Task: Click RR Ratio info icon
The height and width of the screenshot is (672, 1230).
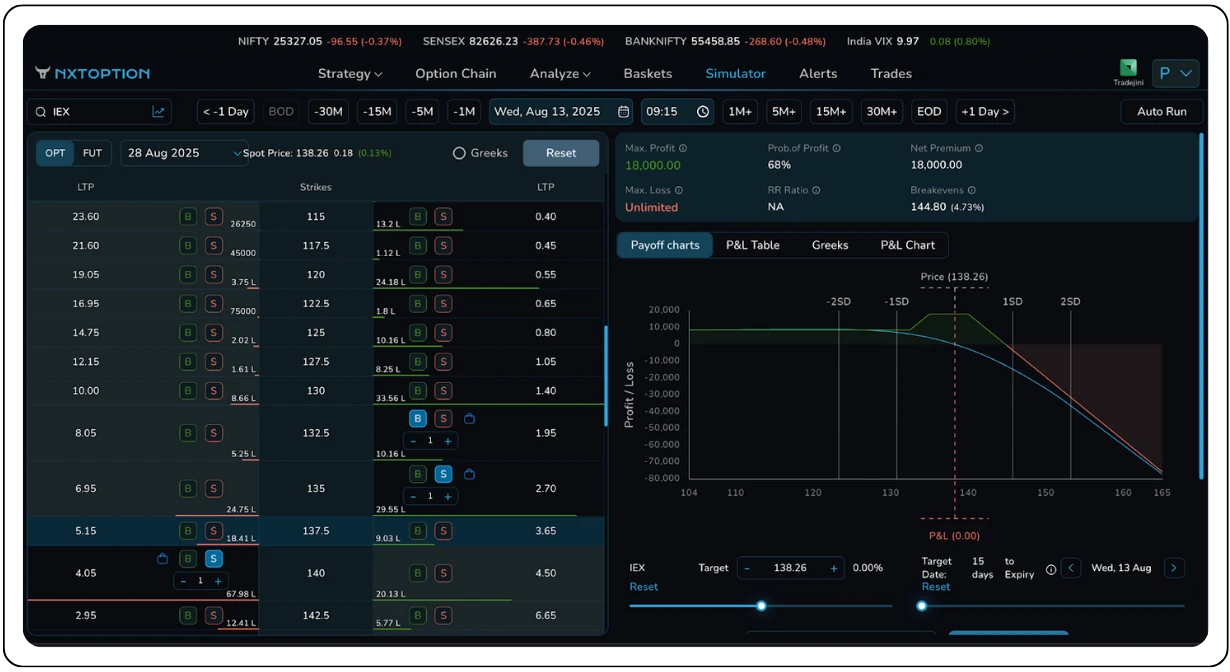Action: pyautogui.click(x=816, y=190)
